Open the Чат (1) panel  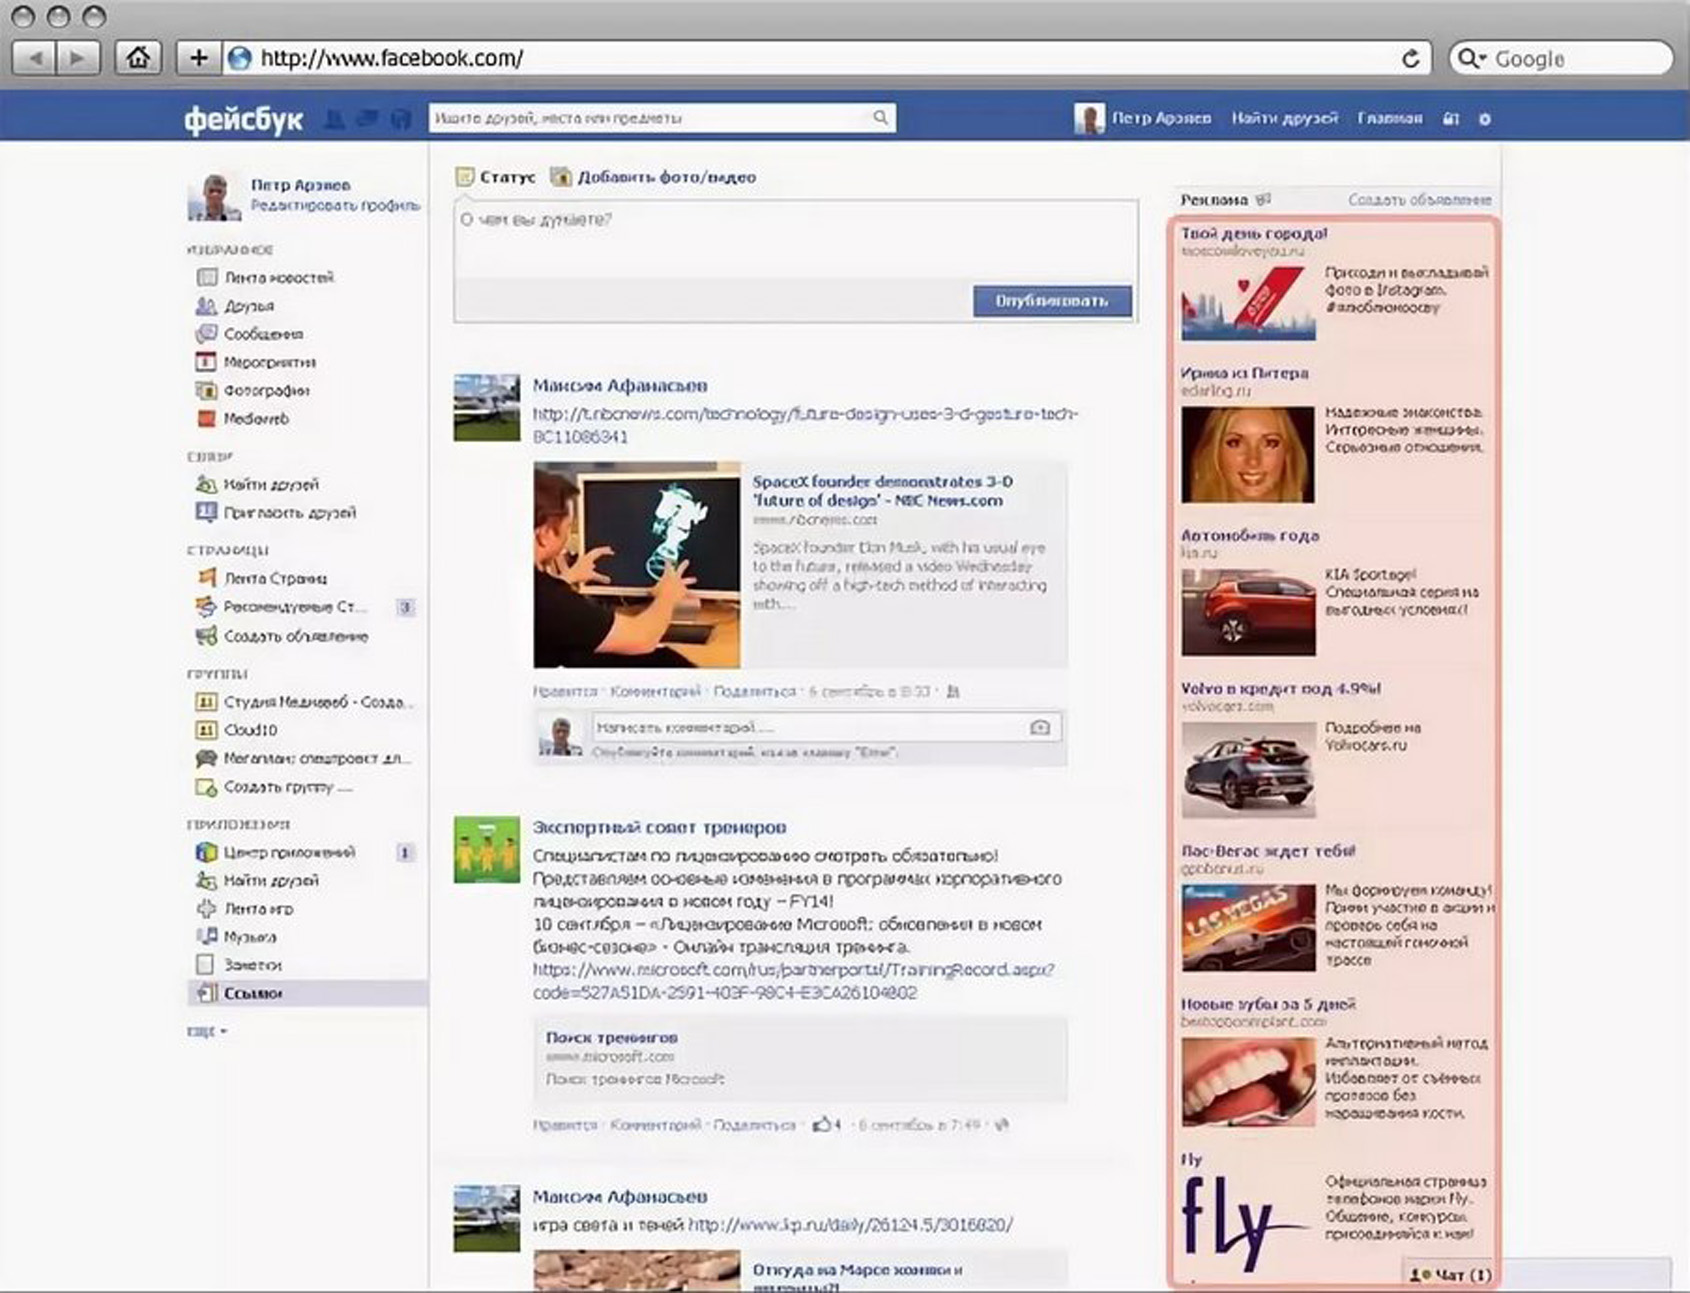pos(1450,1275)
